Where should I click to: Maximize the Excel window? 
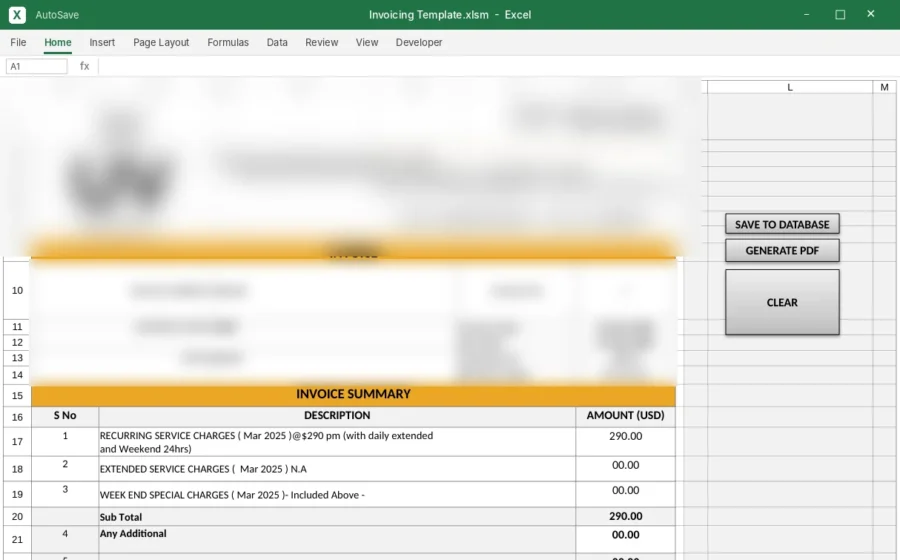(840, 14)
